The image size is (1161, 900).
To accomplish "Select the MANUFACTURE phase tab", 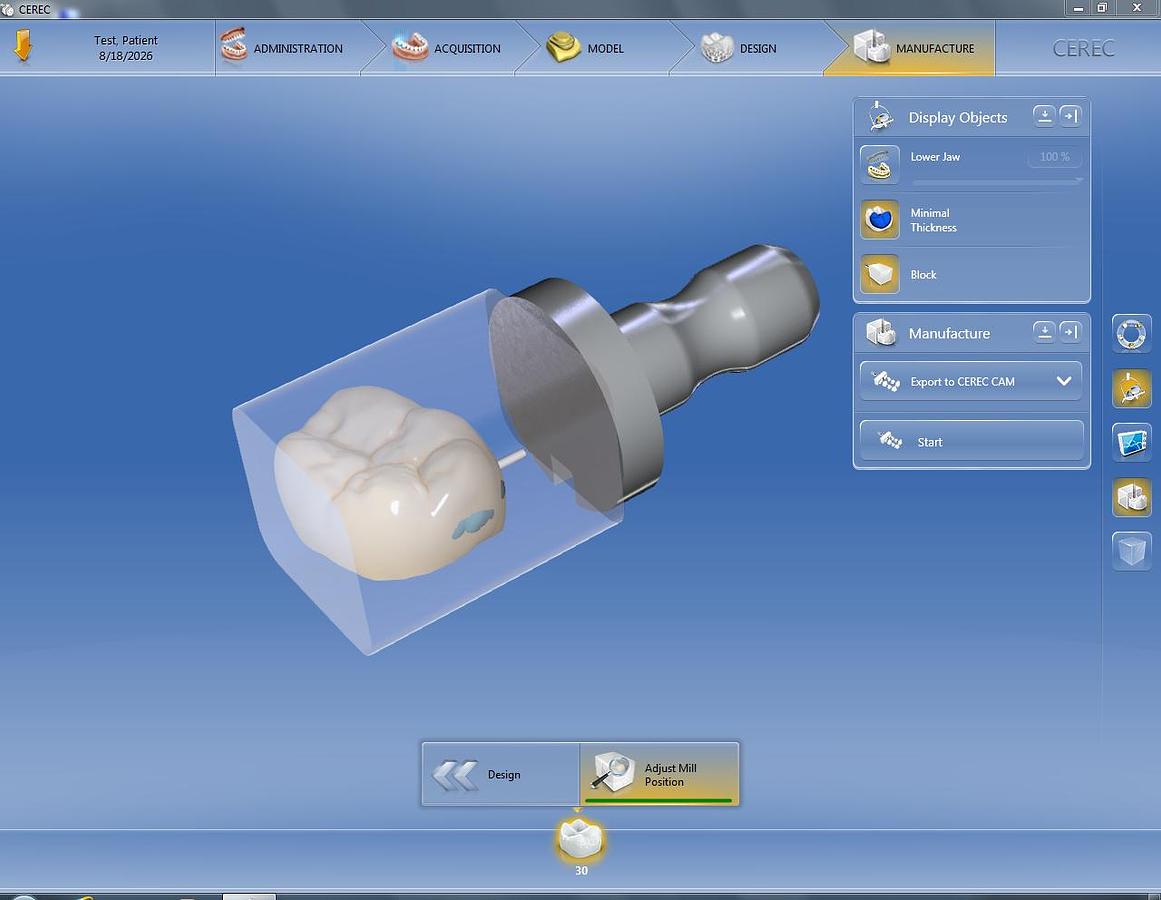I will pyautogui.click(x=911, y=48).
